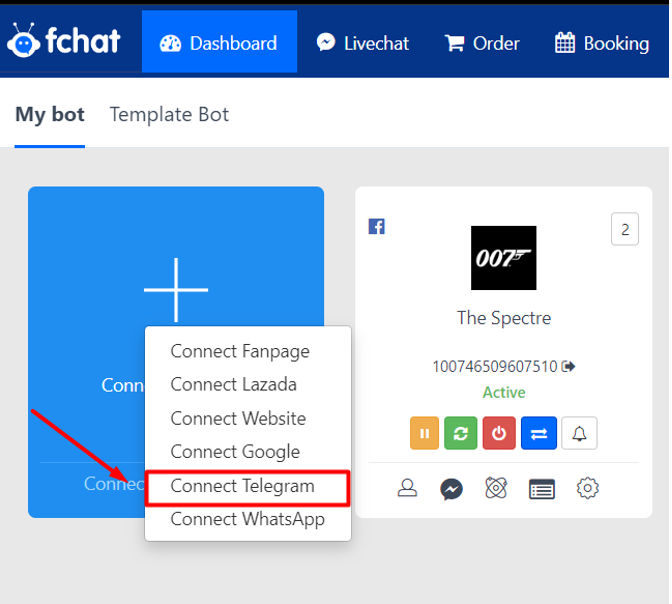Turn off the bot with the red power button
Viewport: 672px width, 604px height.
click(499, 433)
